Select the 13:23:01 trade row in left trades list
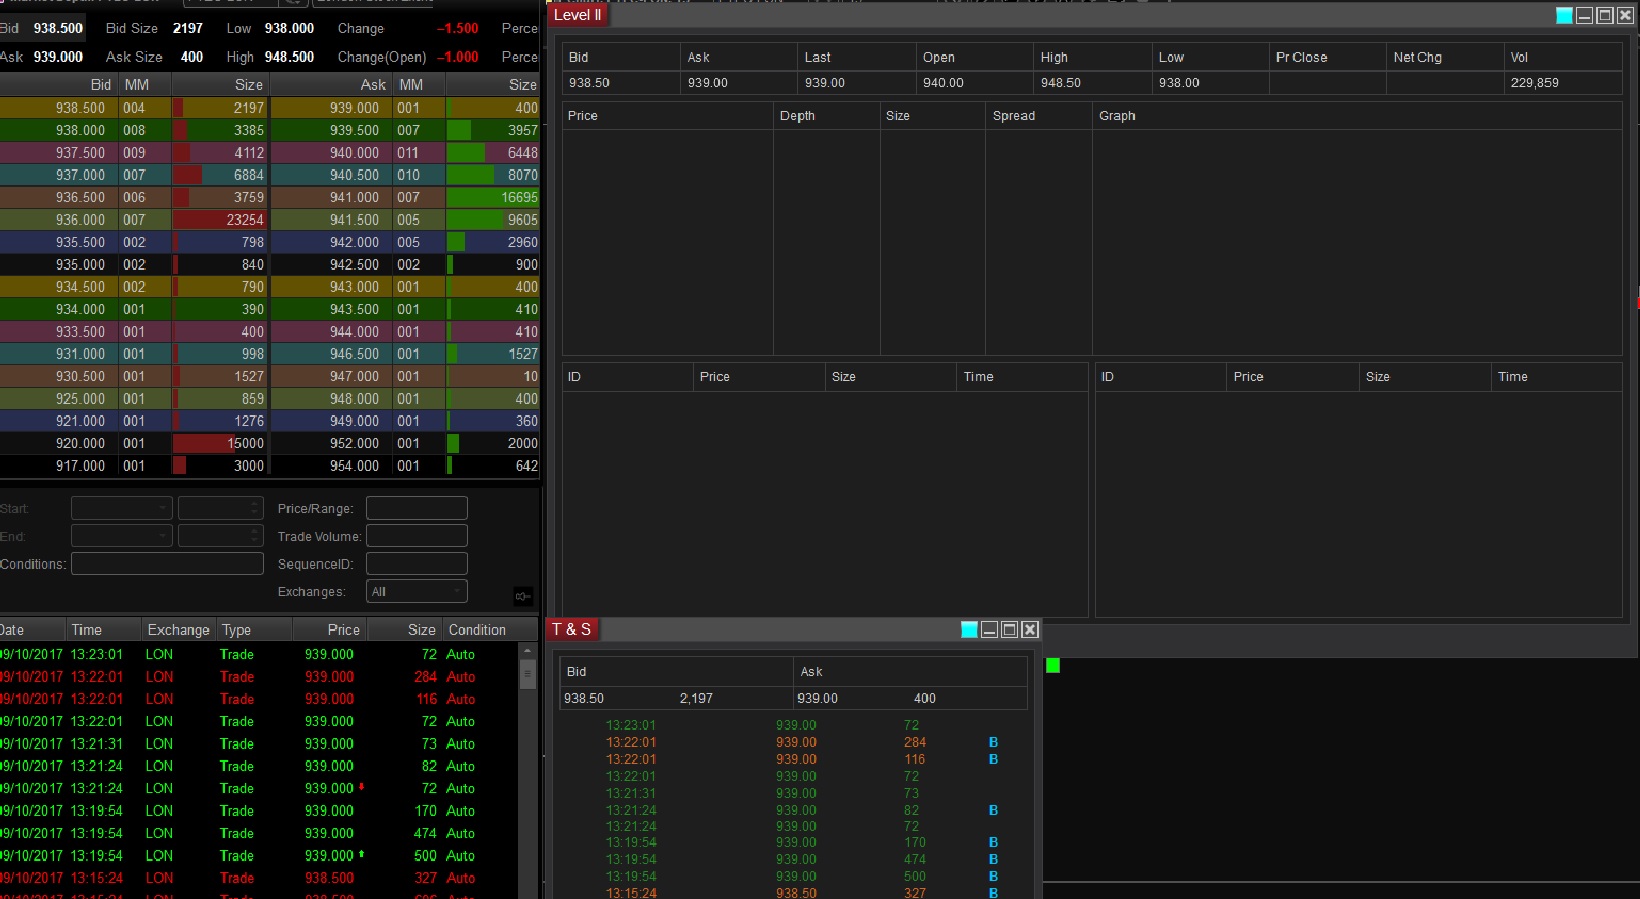Viewport: 1640px width, 899px height. tap(259, 654)
